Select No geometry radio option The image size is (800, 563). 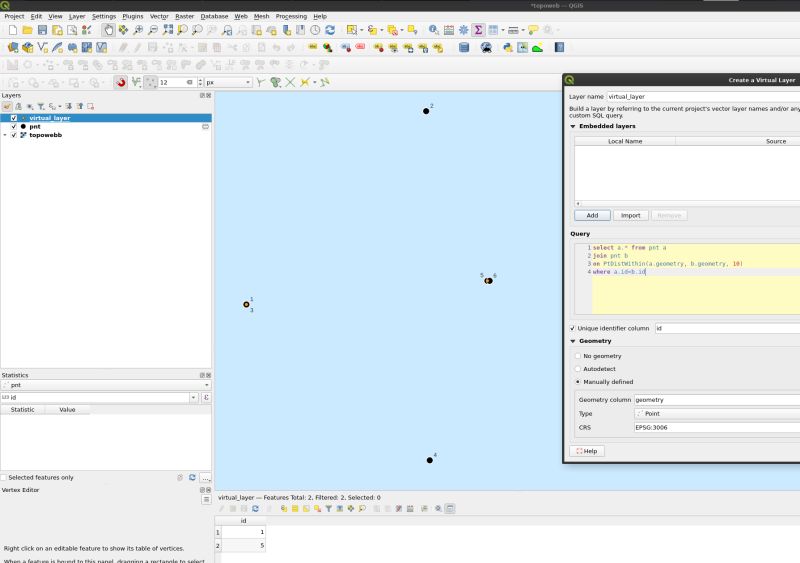(x=578, y=356)
